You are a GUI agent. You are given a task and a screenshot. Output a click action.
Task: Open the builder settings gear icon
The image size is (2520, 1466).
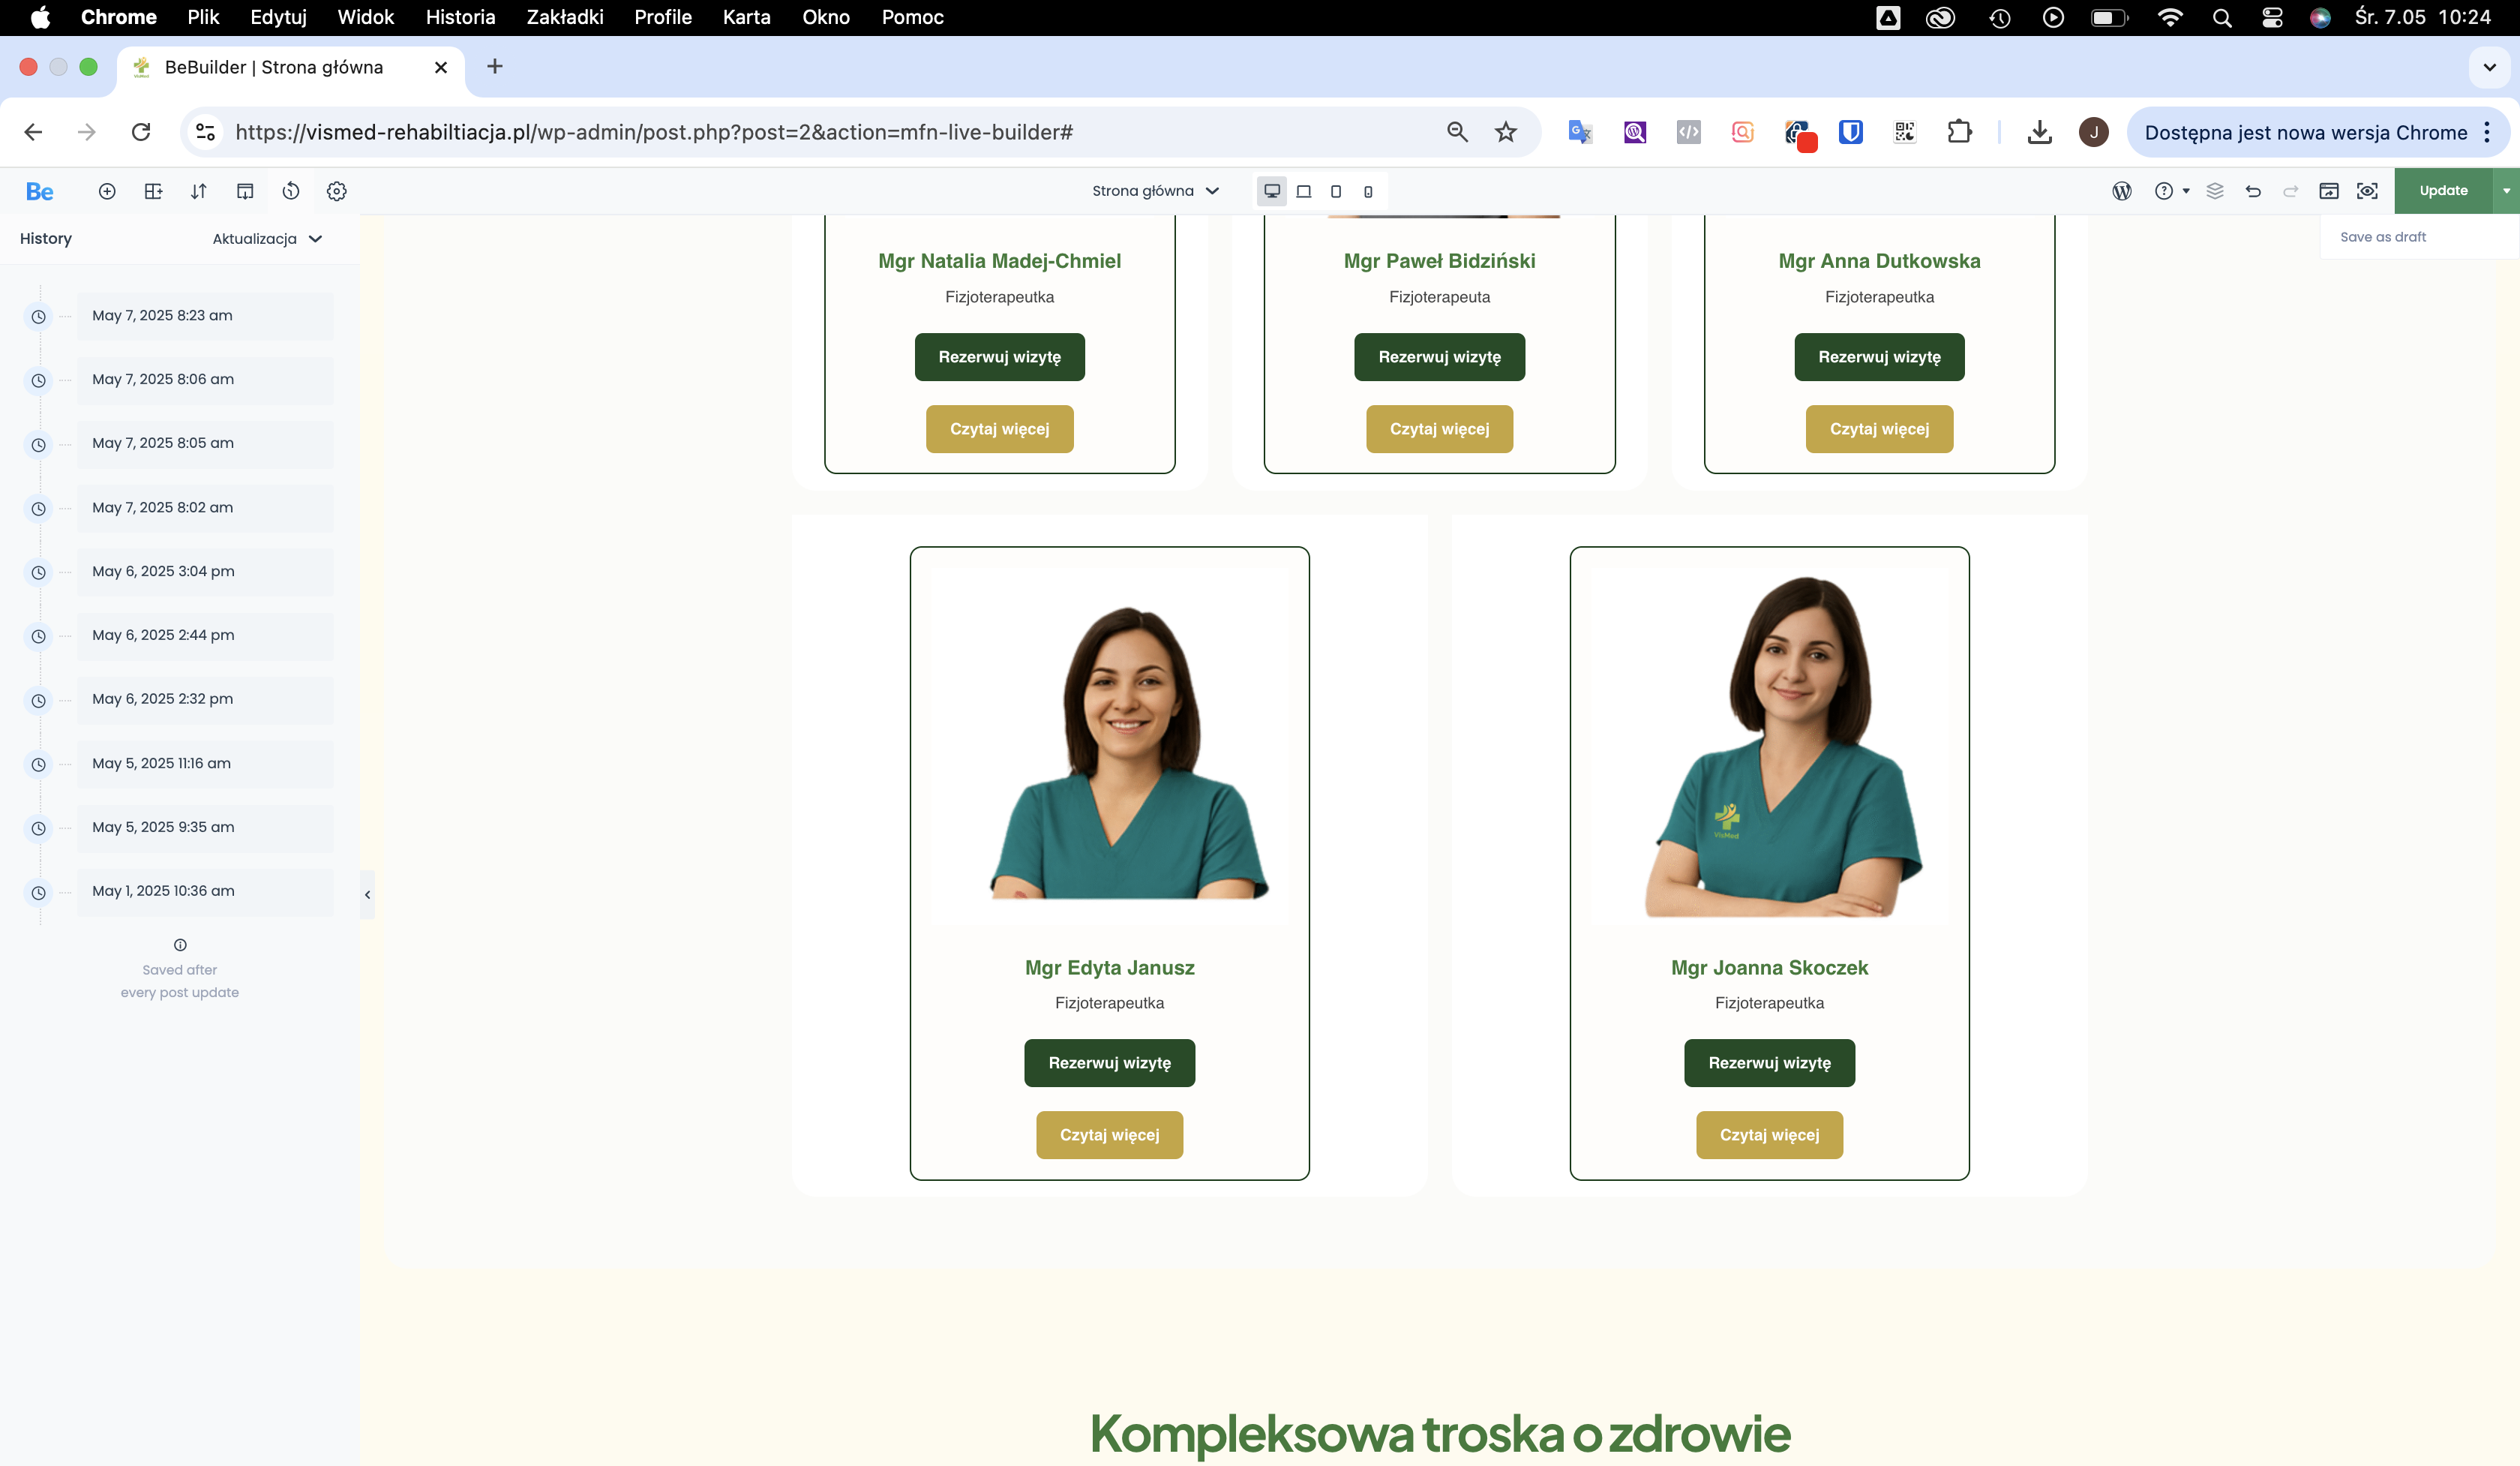tap(337, 191)
